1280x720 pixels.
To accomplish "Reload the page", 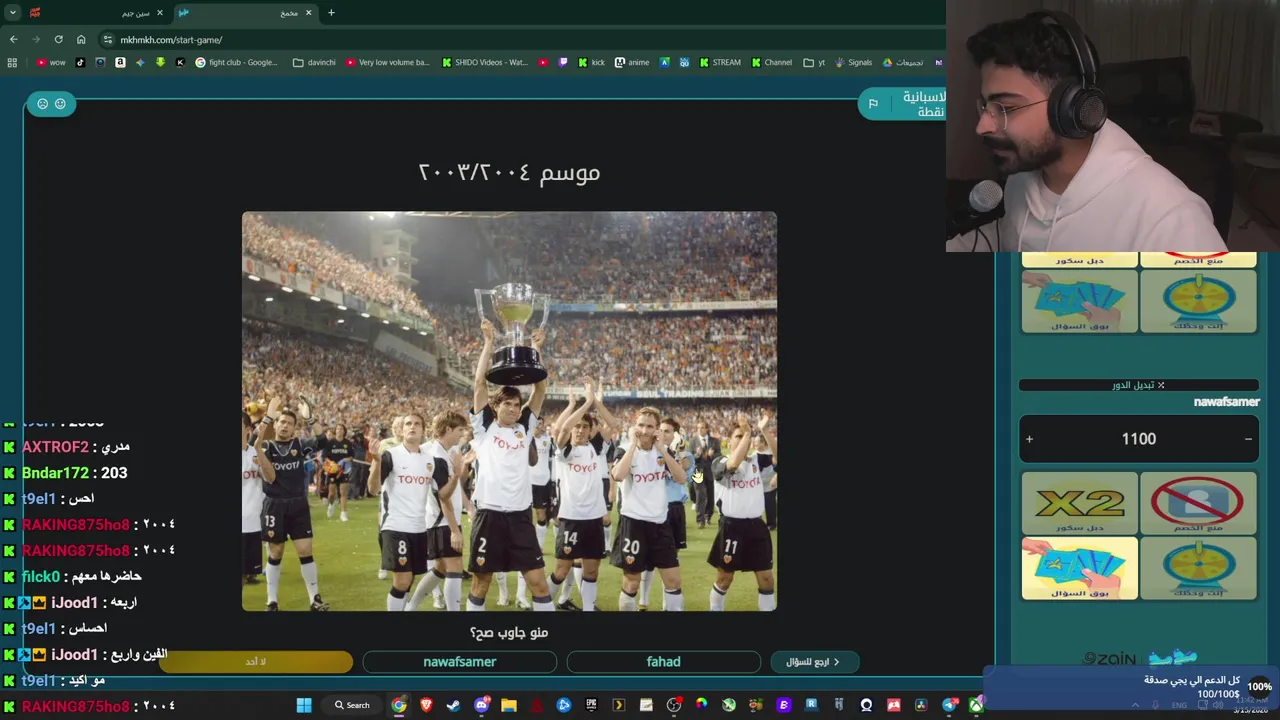I will click(58, 39).
